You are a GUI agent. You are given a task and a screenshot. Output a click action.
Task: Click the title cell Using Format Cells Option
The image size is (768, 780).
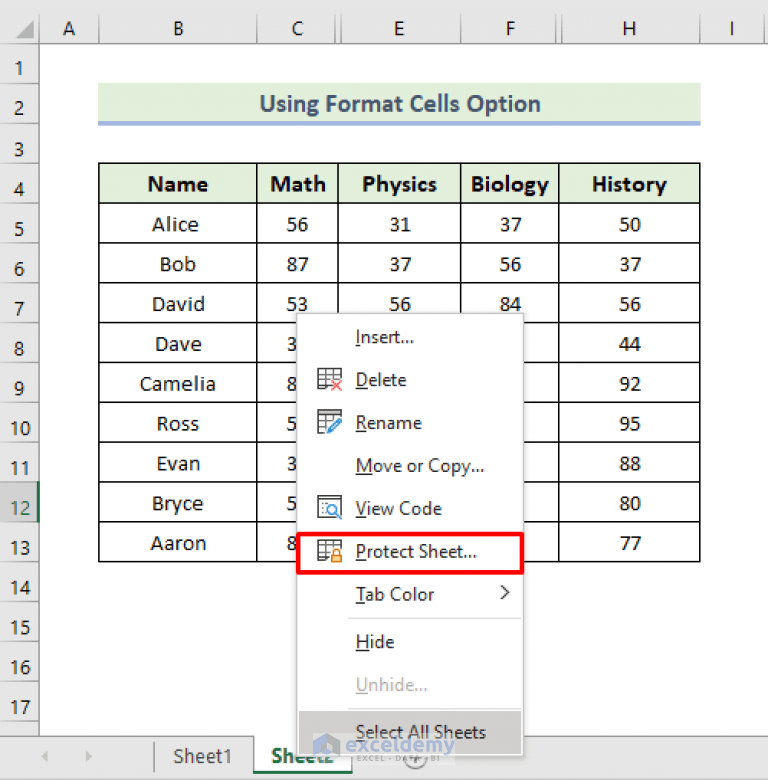coord(399,103)
